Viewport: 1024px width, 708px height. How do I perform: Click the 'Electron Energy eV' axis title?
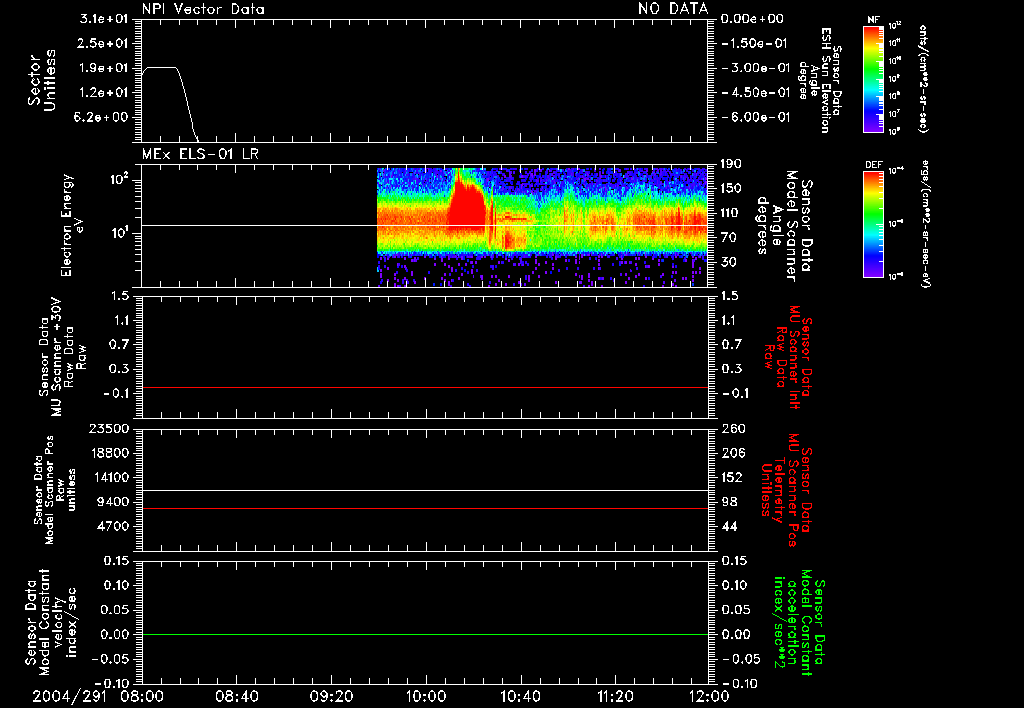click(72, 226)
